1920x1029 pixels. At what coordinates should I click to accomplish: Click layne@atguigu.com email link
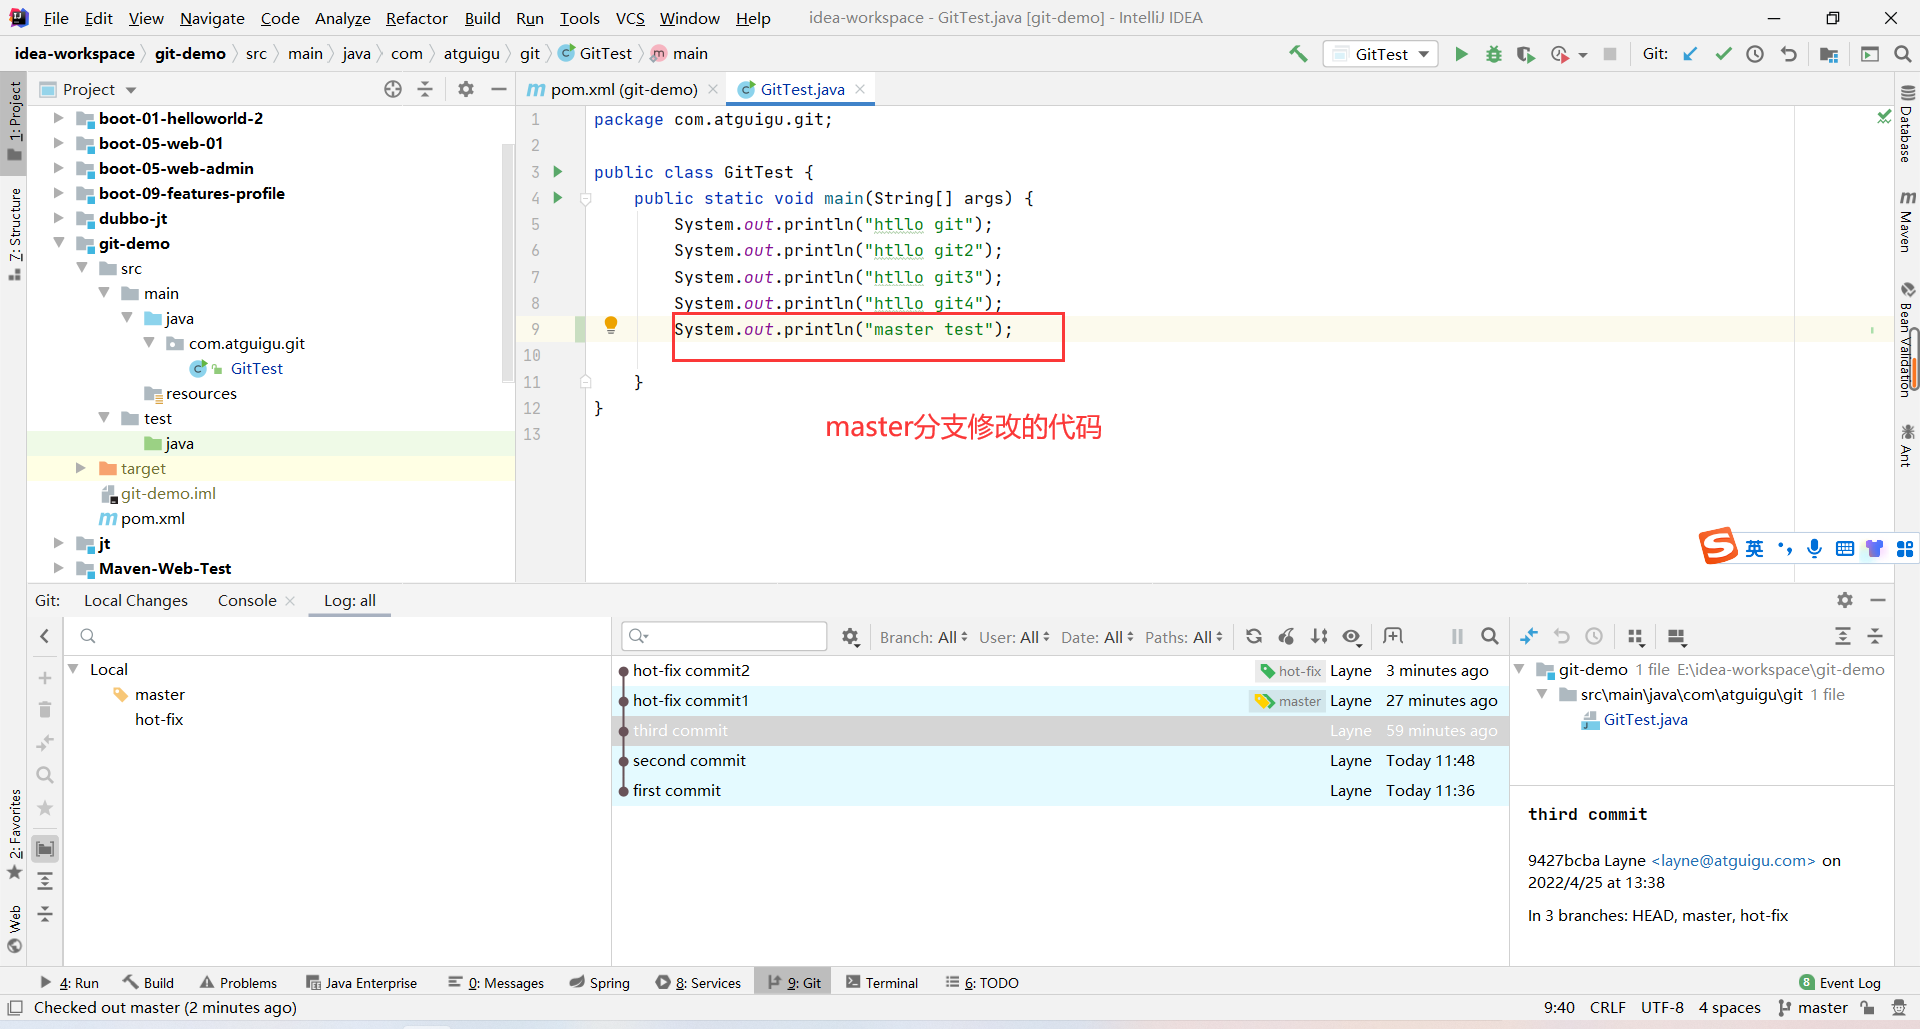1733,860
